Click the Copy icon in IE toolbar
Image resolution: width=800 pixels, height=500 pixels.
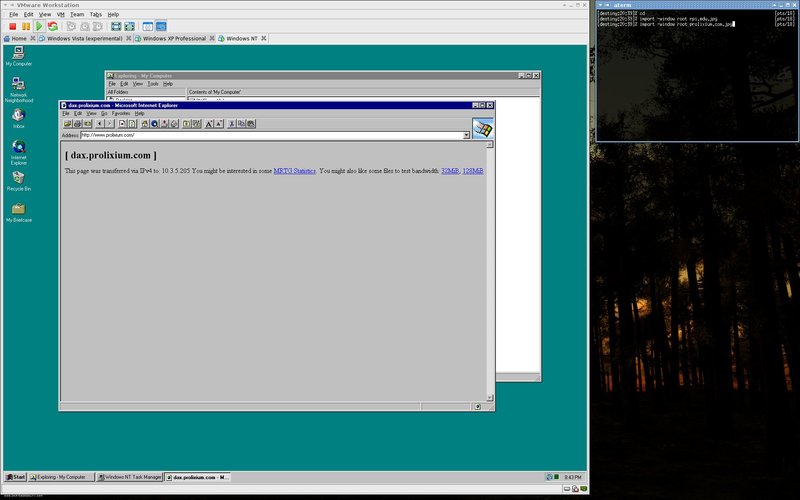241,124
